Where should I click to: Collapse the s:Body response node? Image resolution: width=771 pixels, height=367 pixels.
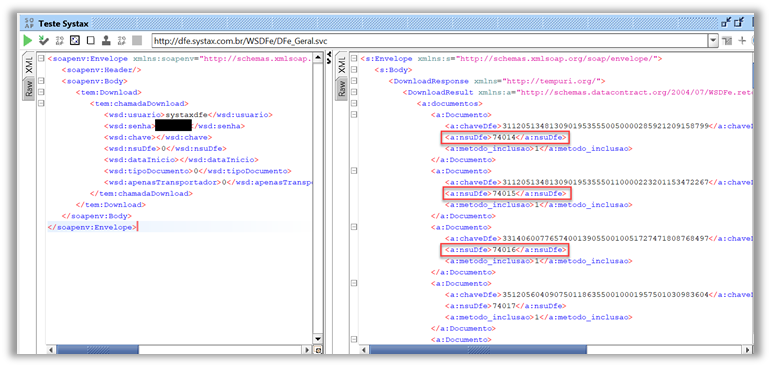pyautogui.click(x=354, y=70)
